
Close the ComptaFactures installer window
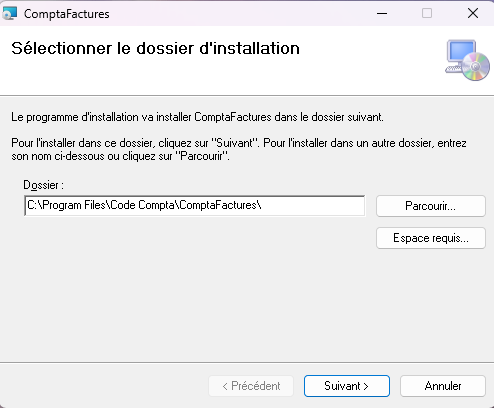(x=473, y=13)
